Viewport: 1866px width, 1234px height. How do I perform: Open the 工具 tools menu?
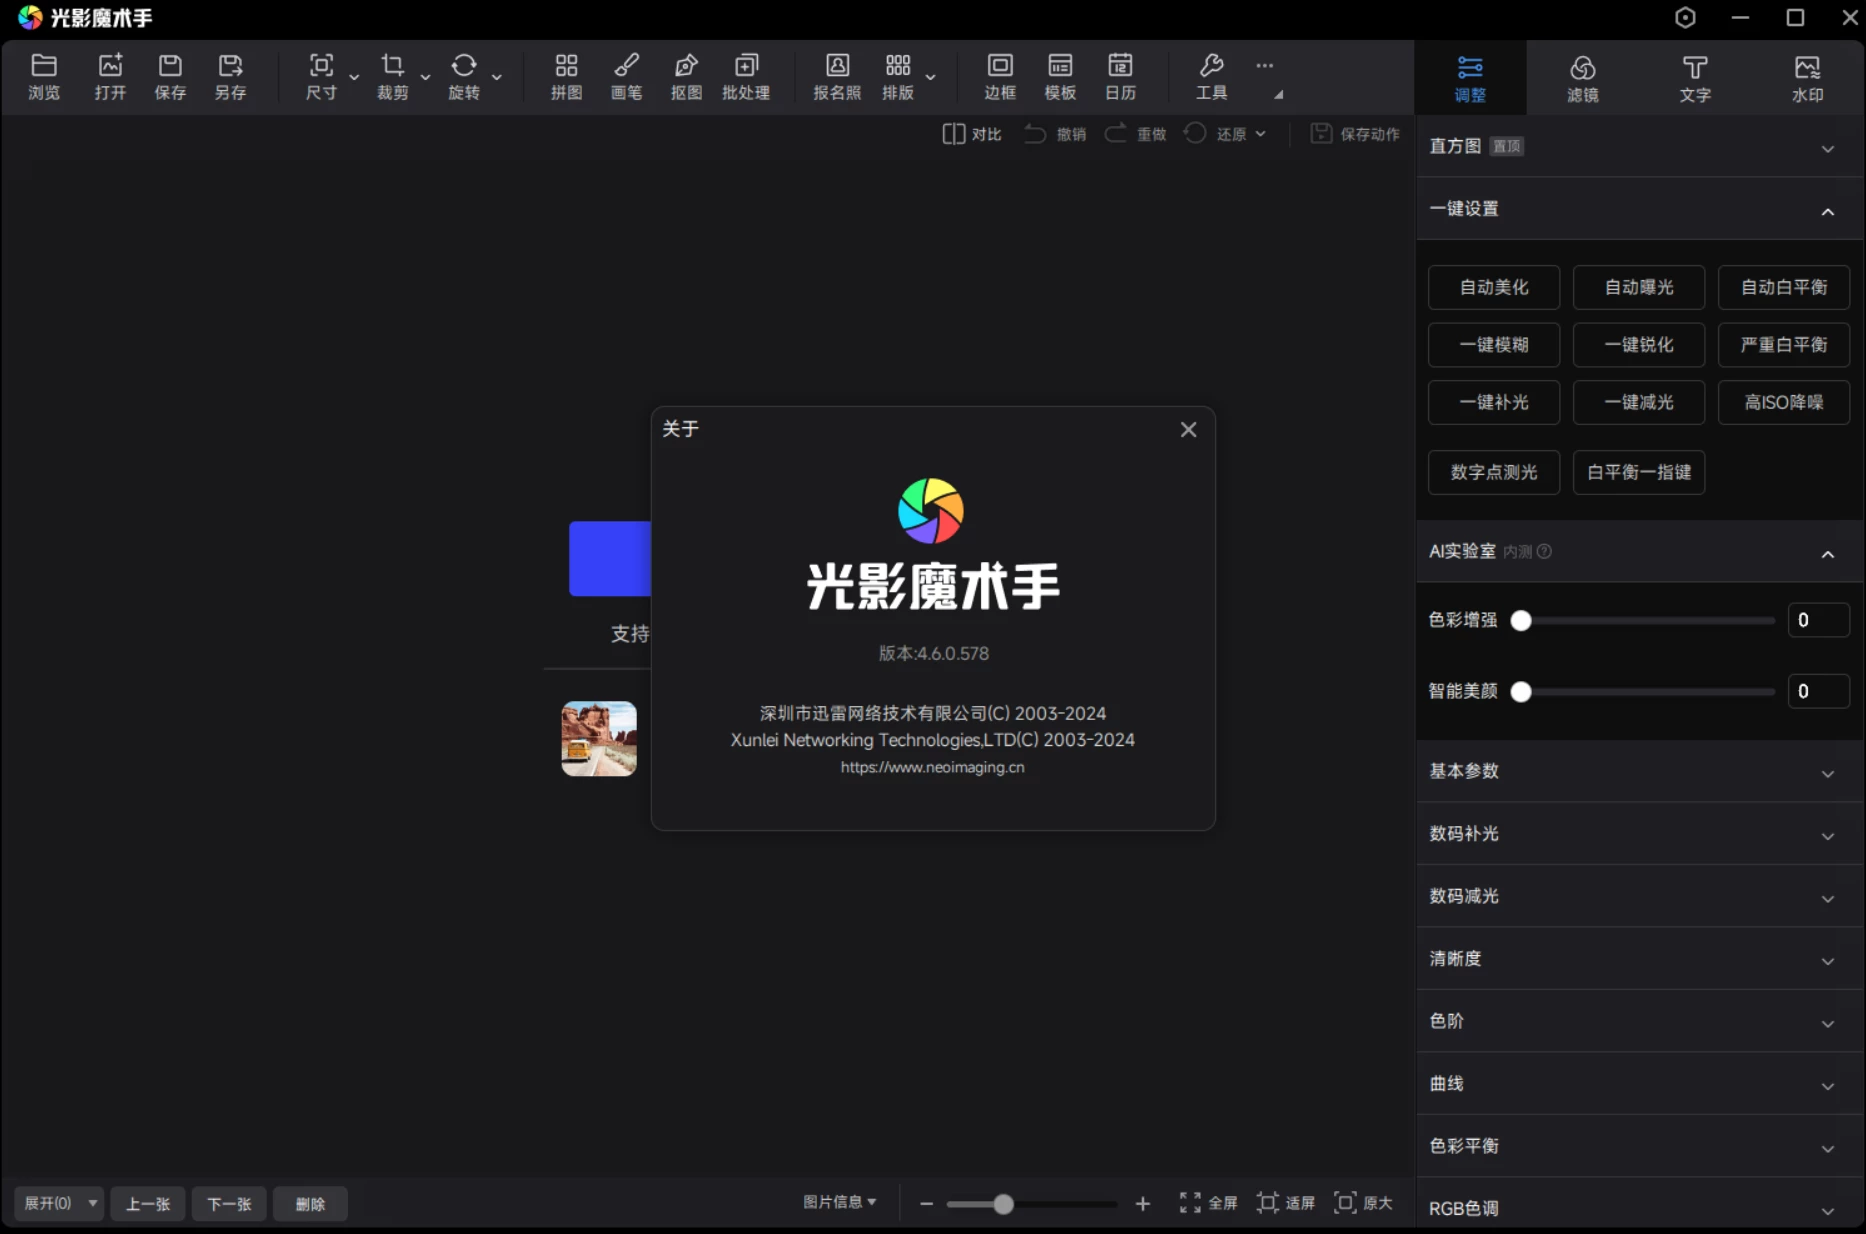(1211, 77)
